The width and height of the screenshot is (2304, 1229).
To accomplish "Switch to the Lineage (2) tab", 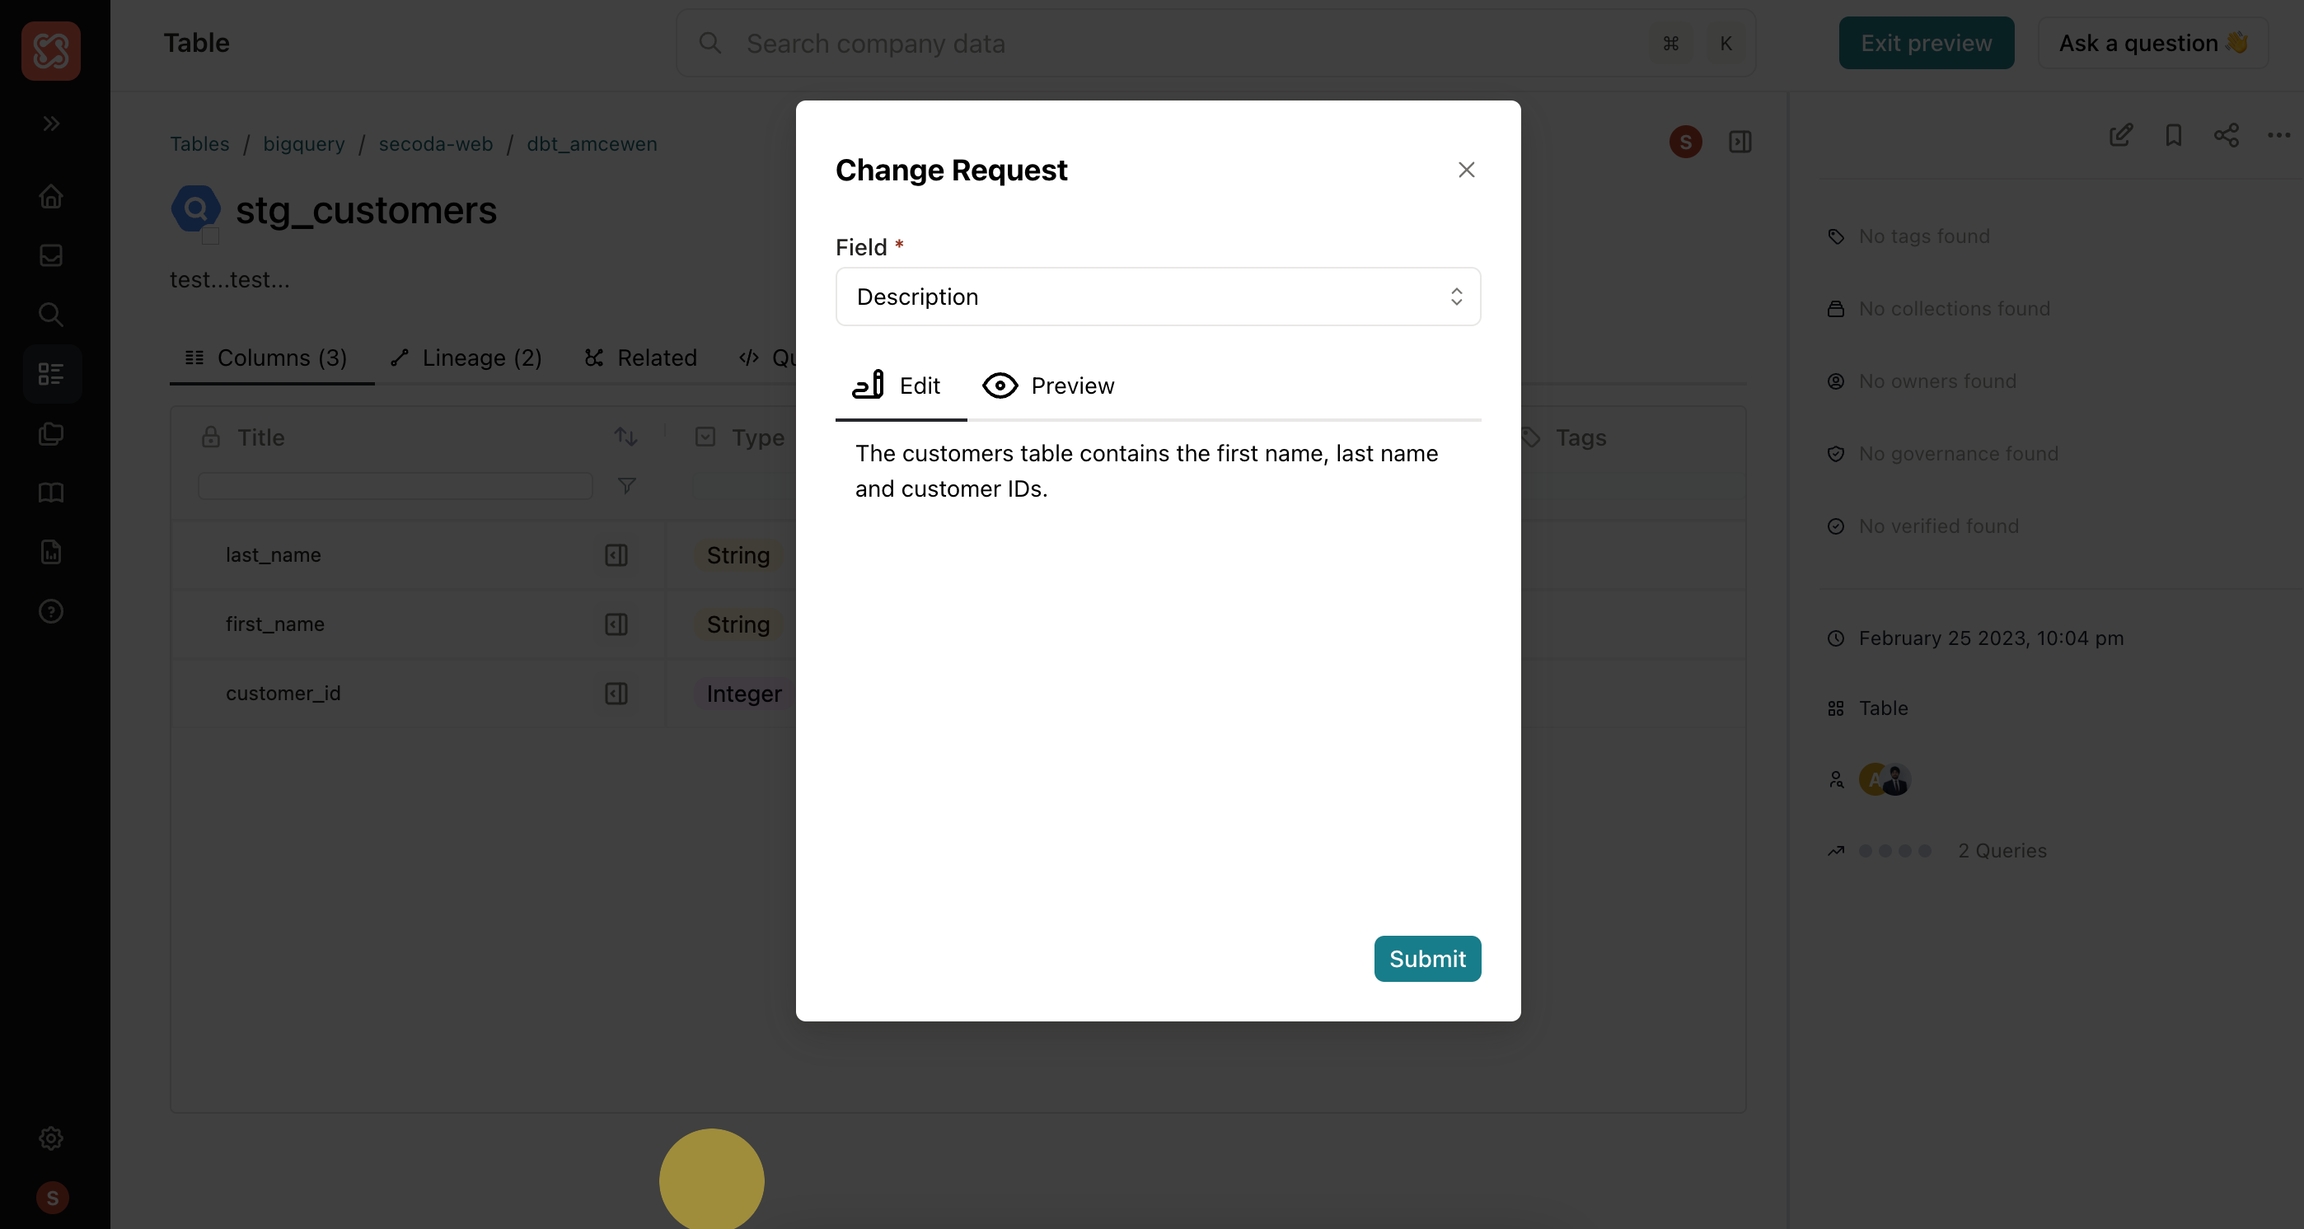I will (x=467, y=358).
